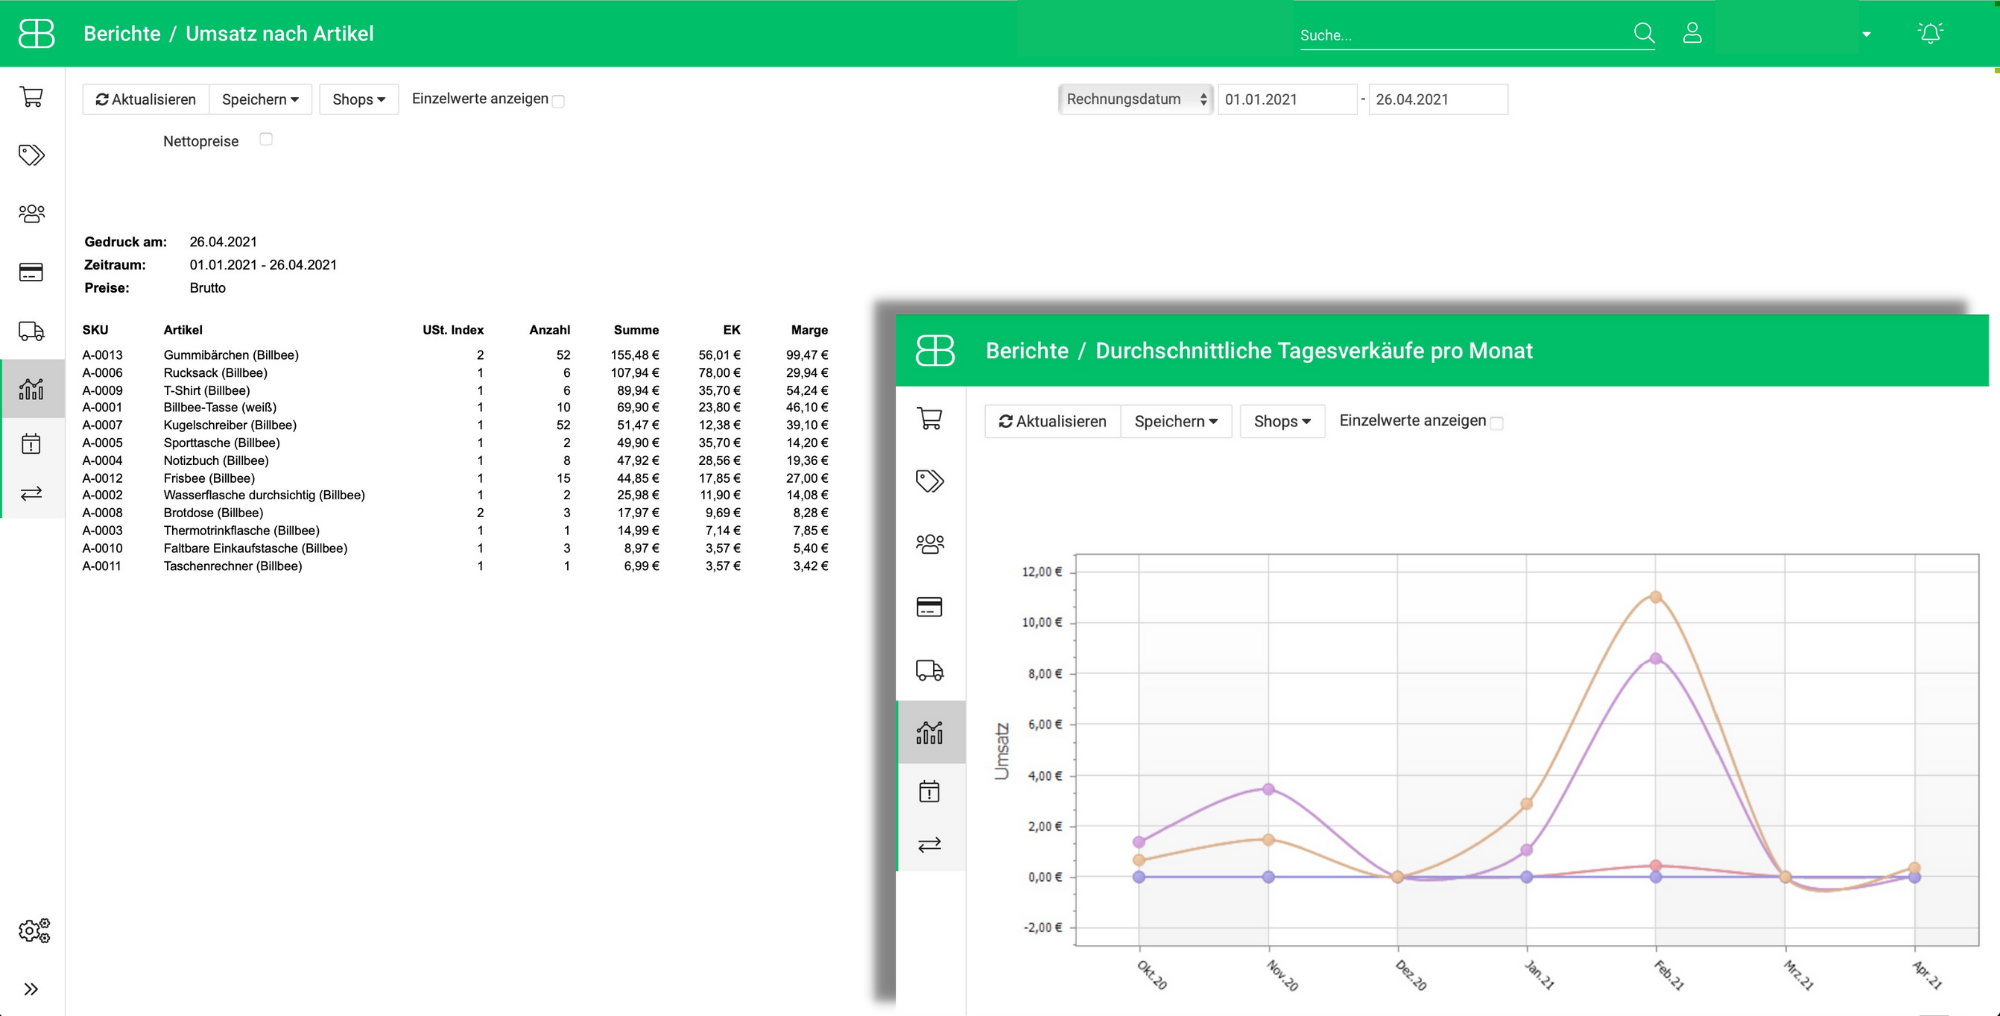Toggle the Nettopreise checkbox
The width and height of the screenshot is (2000, 1016).
pyautogui.click(x=266, y=140)
